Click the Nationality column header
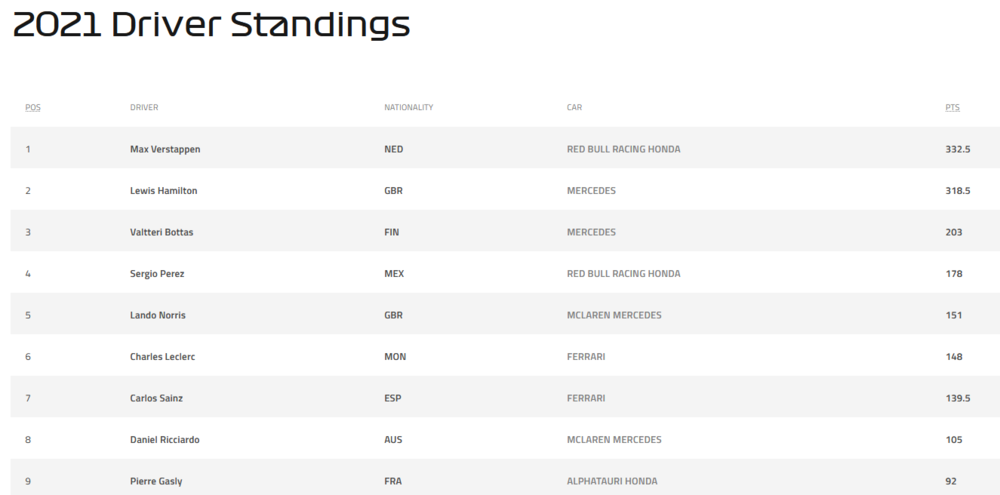Screen dimensions: 1000x495 [x=408, y=107]
